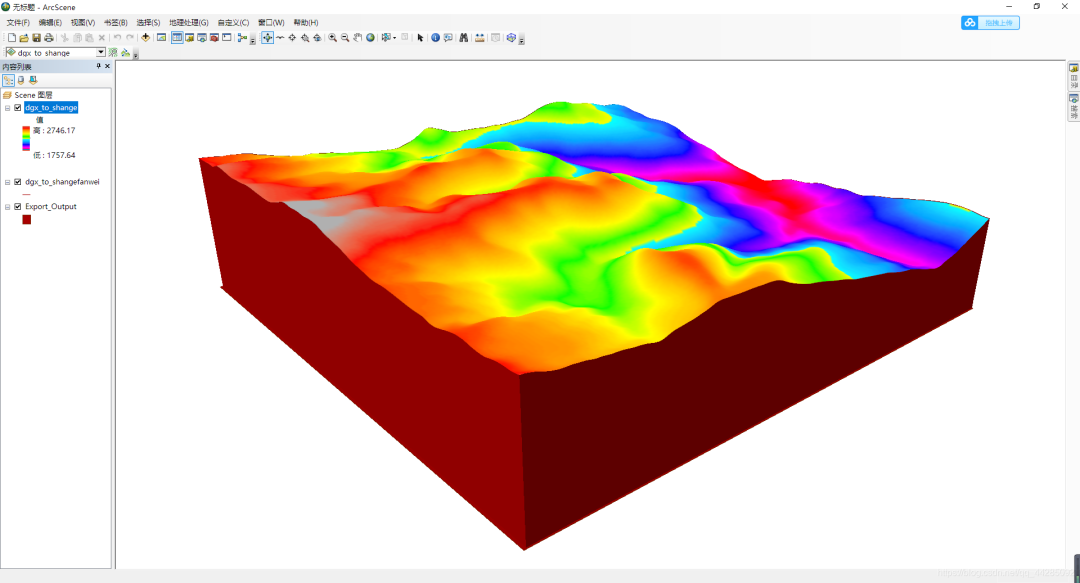Screen dimensions: 1080x583
Task: Select the dgx_to_shange layer name
Action: tap(51, 108)
